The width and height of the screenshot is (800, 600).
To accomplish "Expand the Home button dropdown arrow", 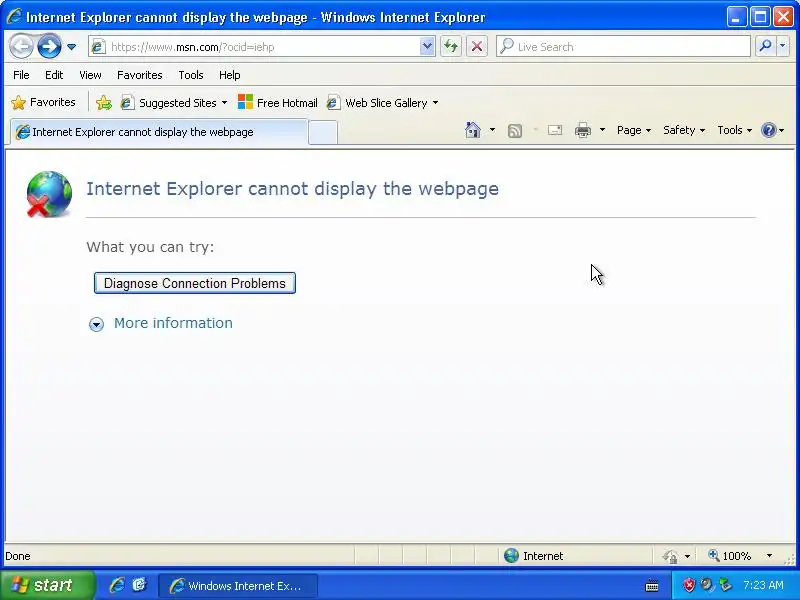I will point(492,130).
